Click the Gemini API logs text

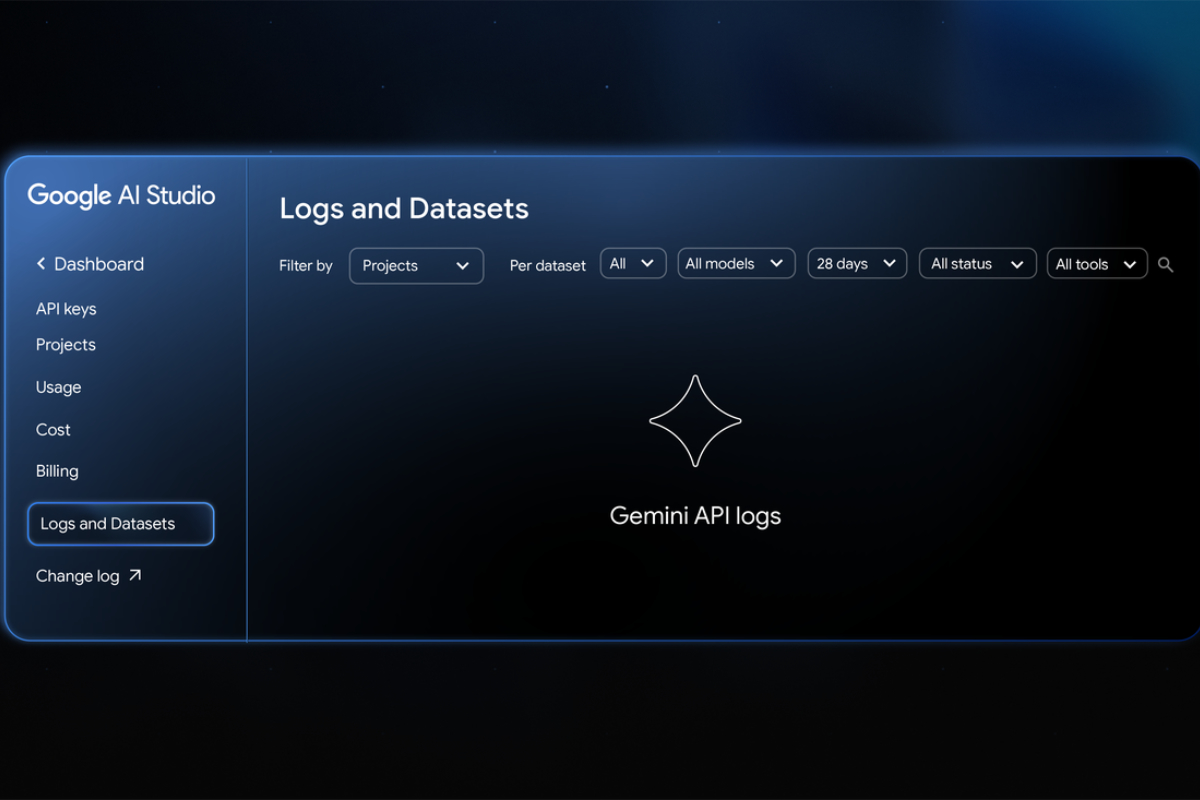(x=695, y=516)
